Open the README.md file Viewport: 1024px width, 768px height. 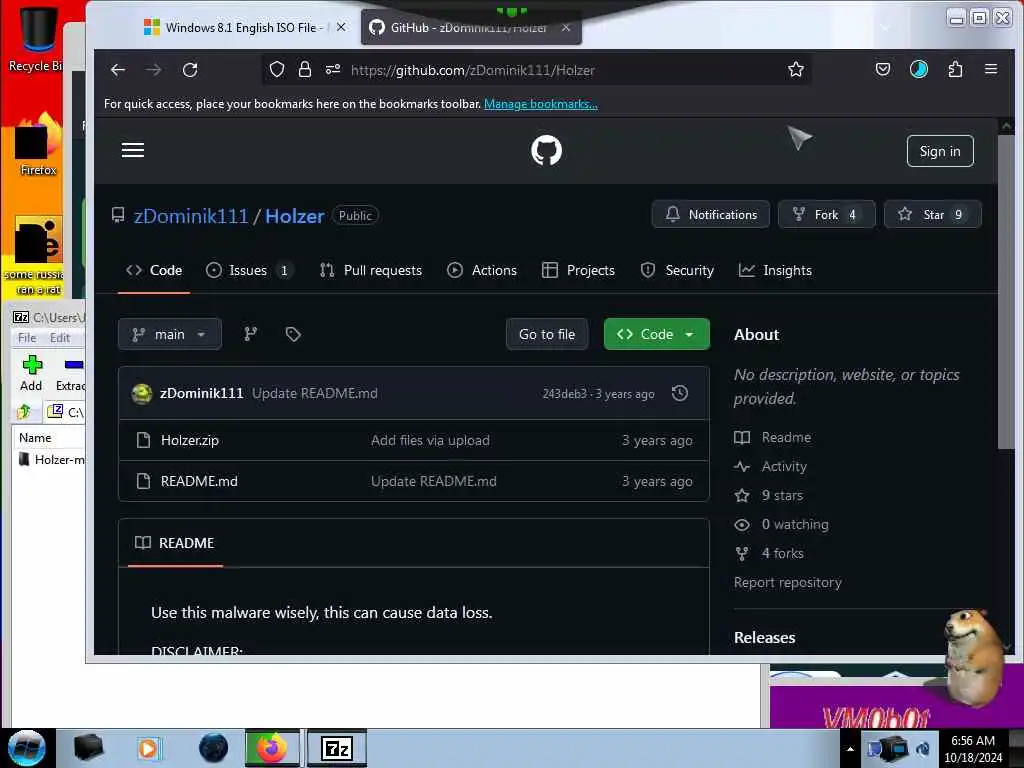pos(199,481)
